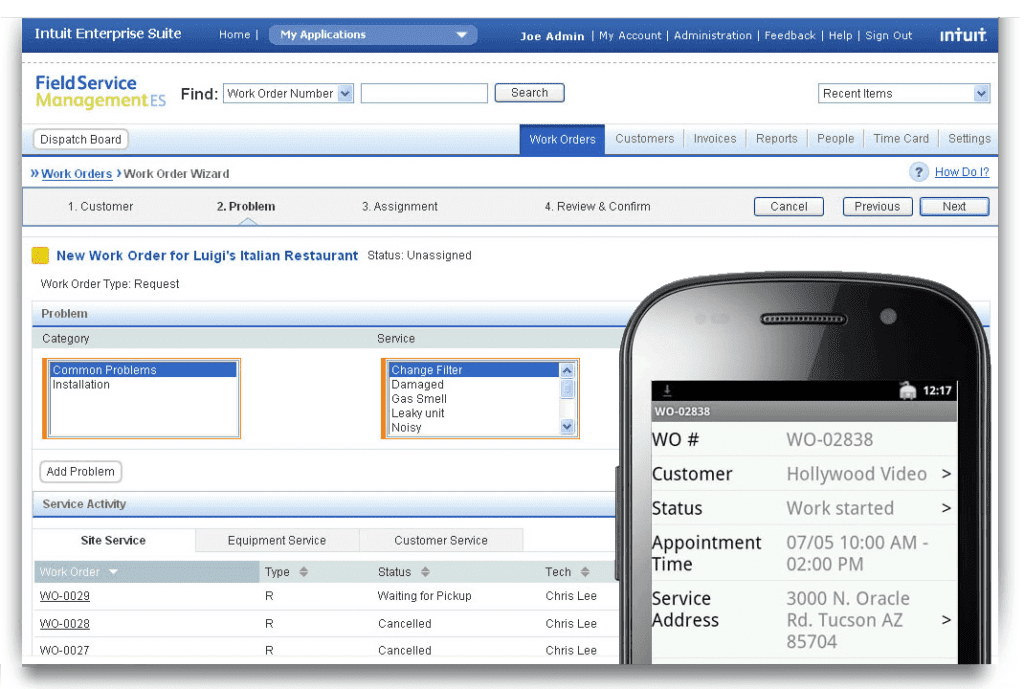Click the Service list scrollbar thumb

[567, 390]
